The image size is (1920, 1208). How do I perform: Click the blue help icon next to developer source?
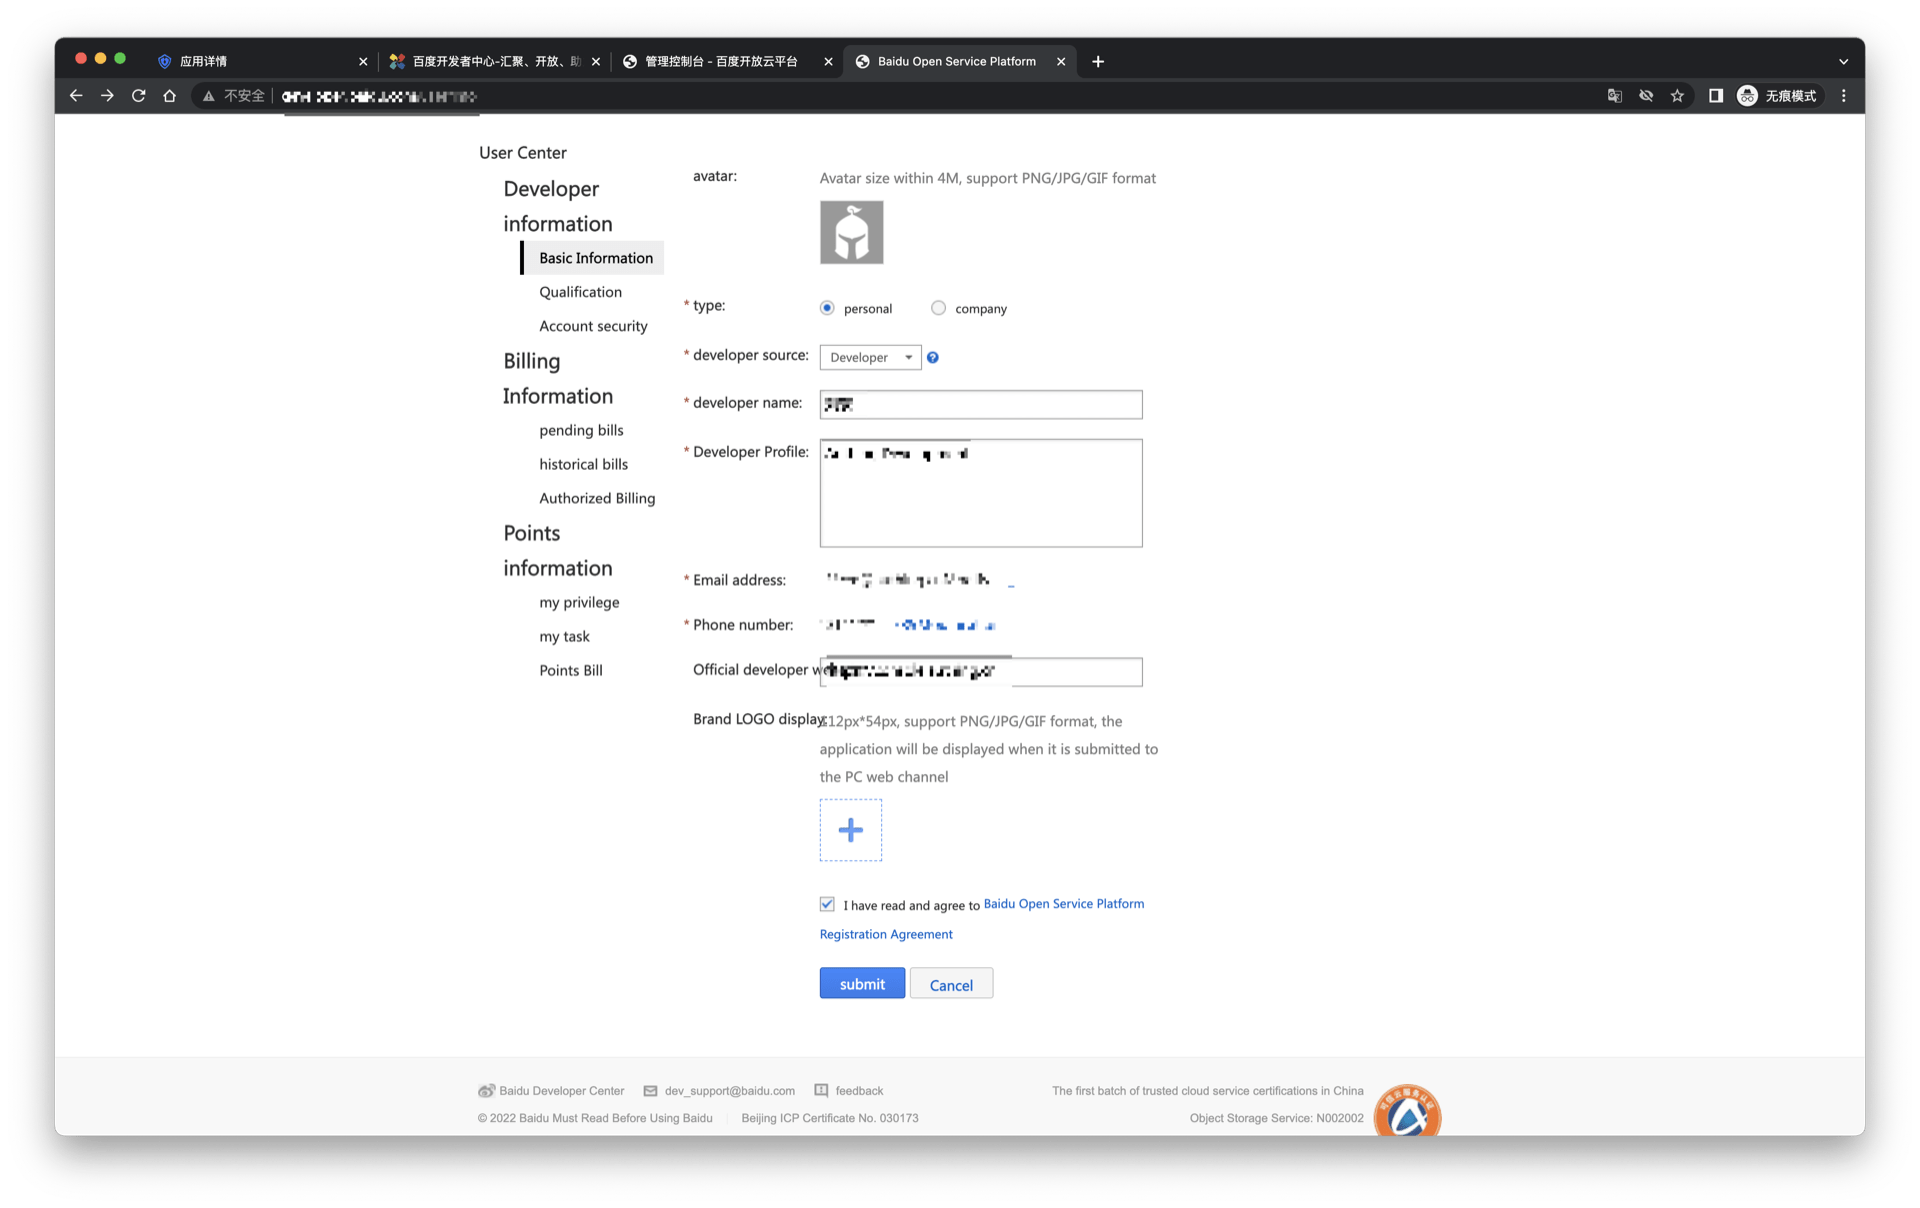[932, 357]
